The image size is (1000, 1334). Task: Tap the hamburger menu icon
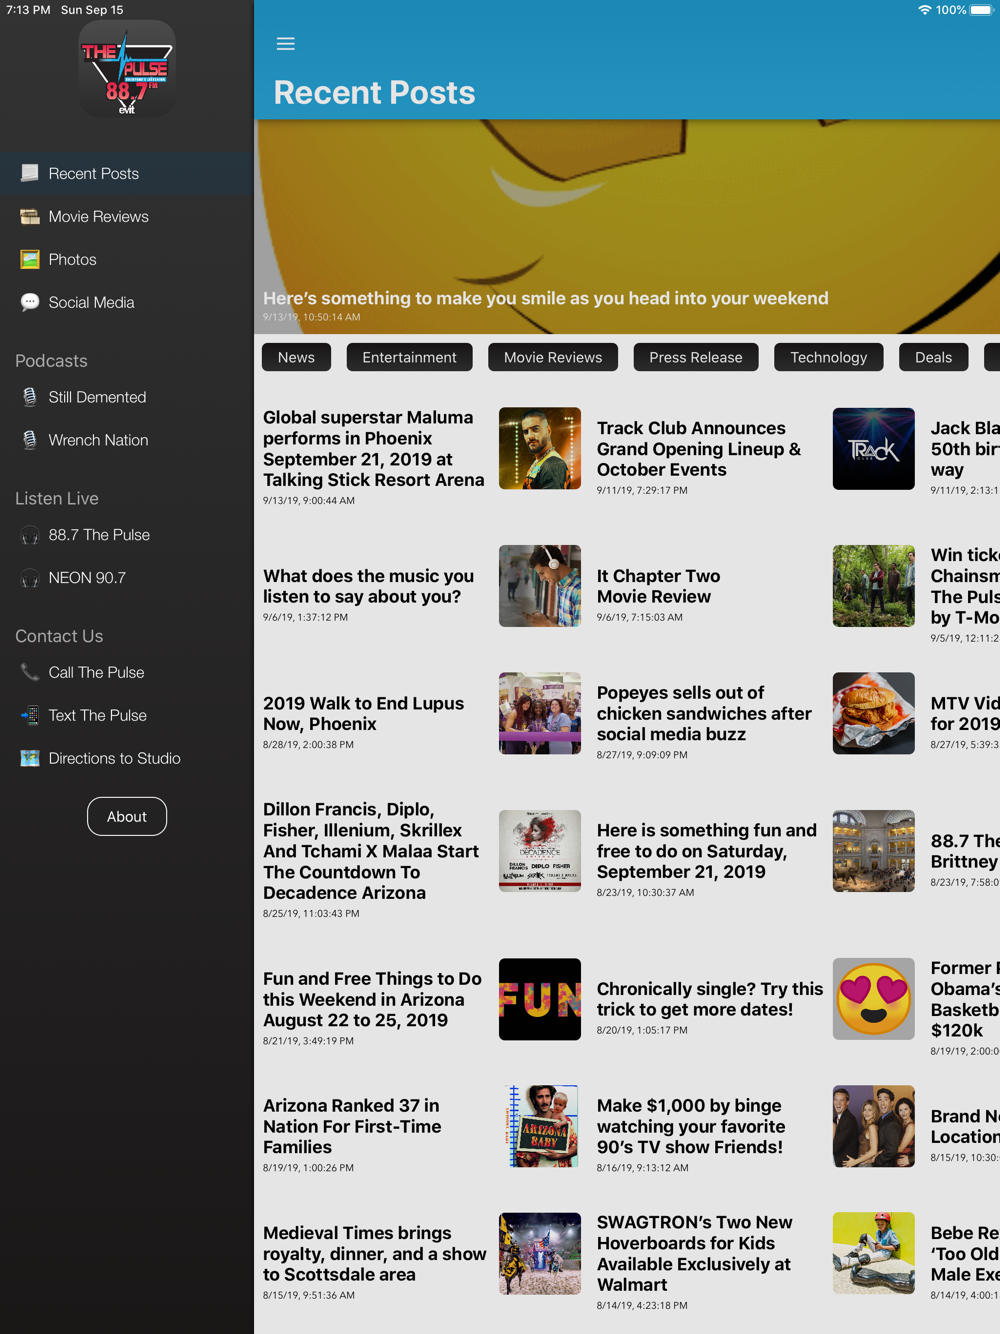tap(286, 44)
